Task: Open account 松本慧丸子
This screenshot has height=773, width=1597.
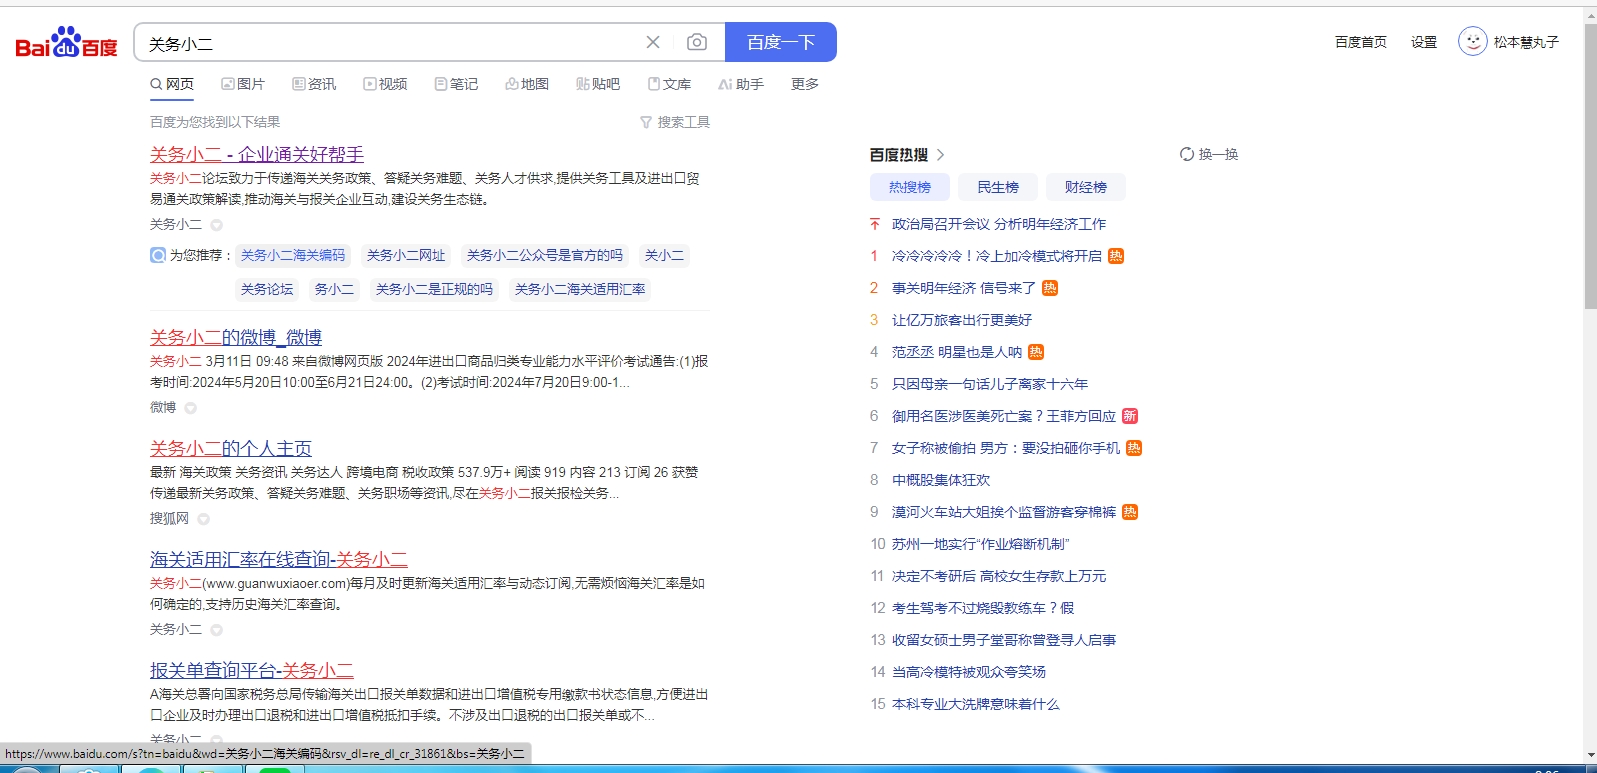Action: point(1526,42)
